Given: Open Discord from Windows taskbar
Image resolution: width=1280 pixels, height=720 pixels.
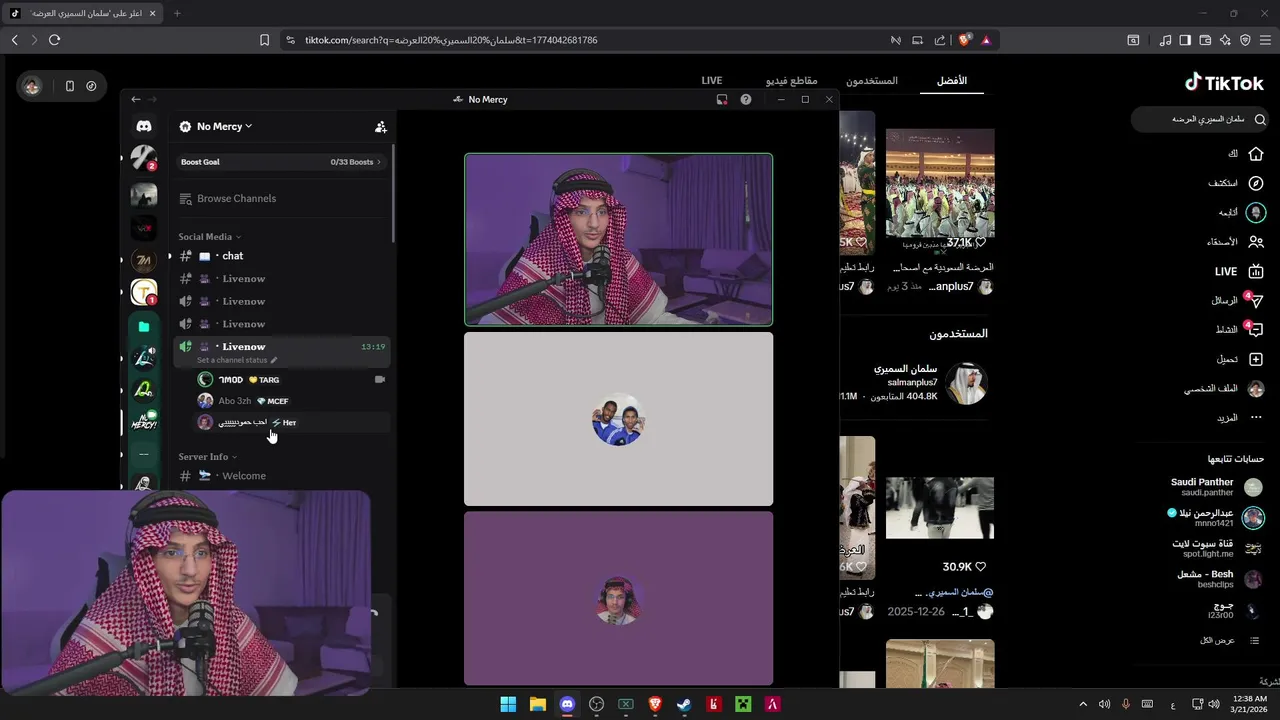Looking at the screenshot, I should pyautogui.click(x=567, y=704).
